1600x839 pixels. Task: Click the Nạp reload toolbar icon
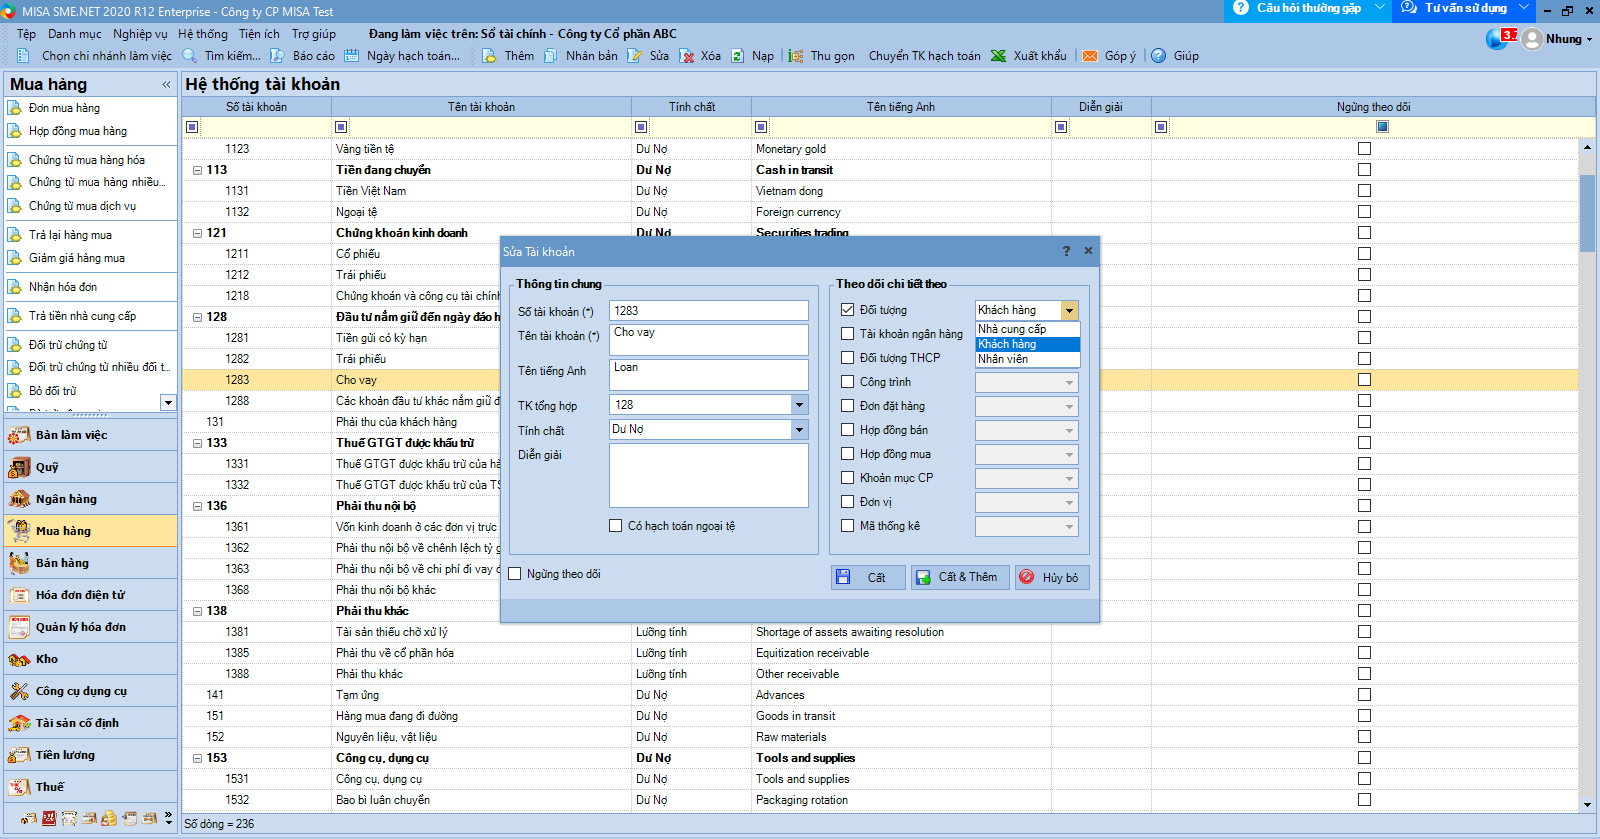(737, 56)
